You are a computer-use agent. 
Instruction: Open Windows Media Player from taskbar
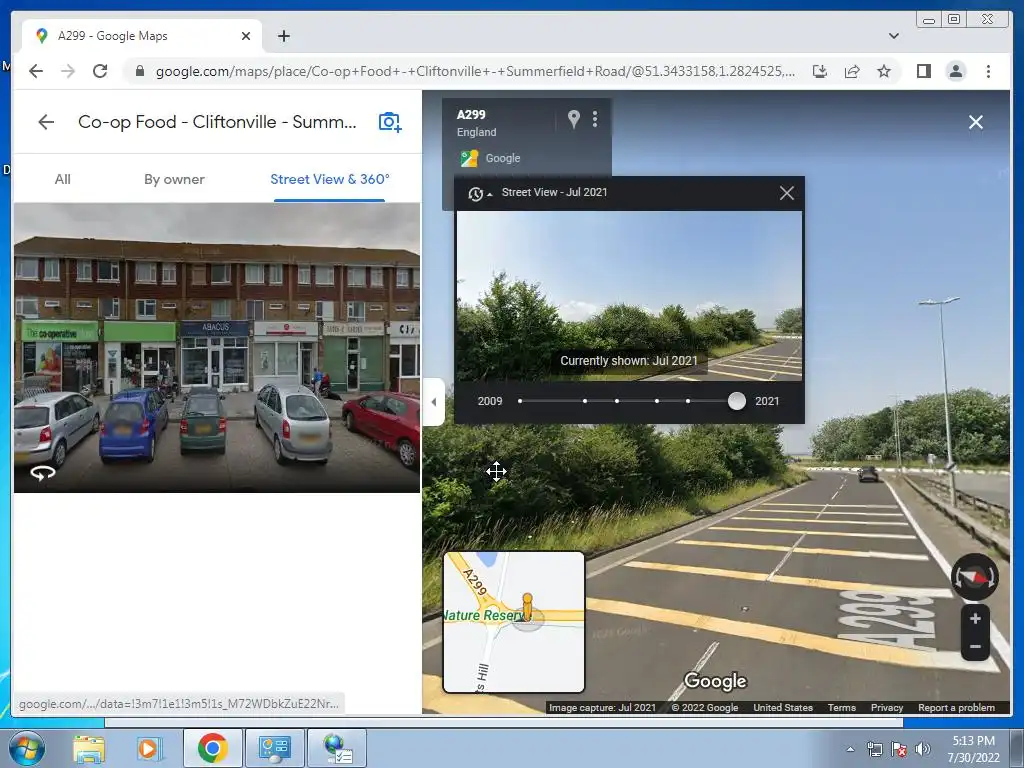tap(148, 748)
